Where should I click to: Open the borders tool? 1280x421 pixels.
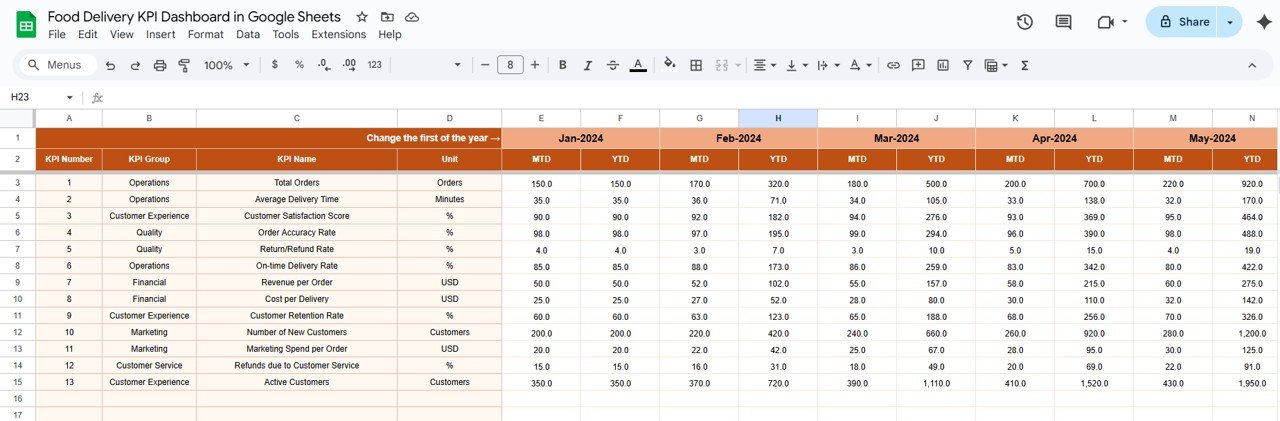pos(696,65)
